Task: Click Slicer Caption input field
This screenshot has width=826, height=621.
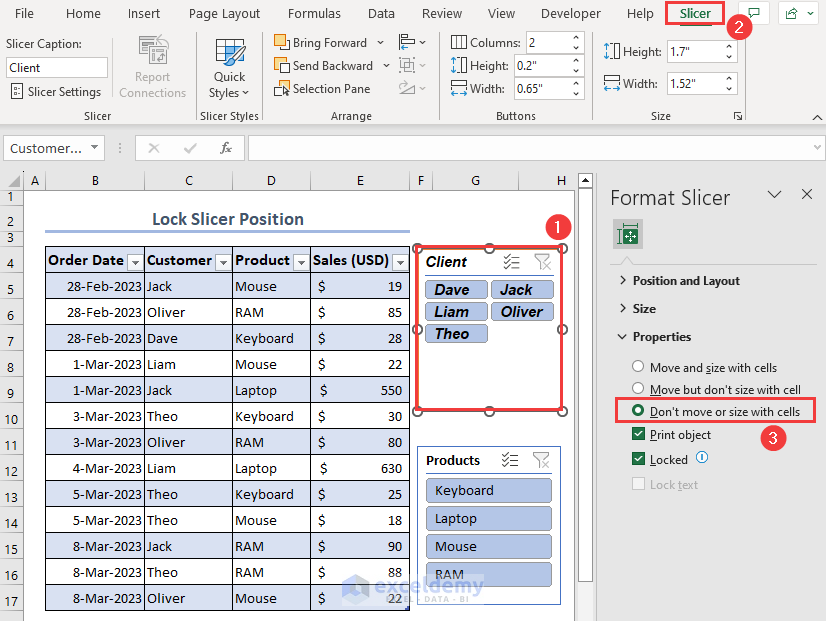Action: pos(57,68)
